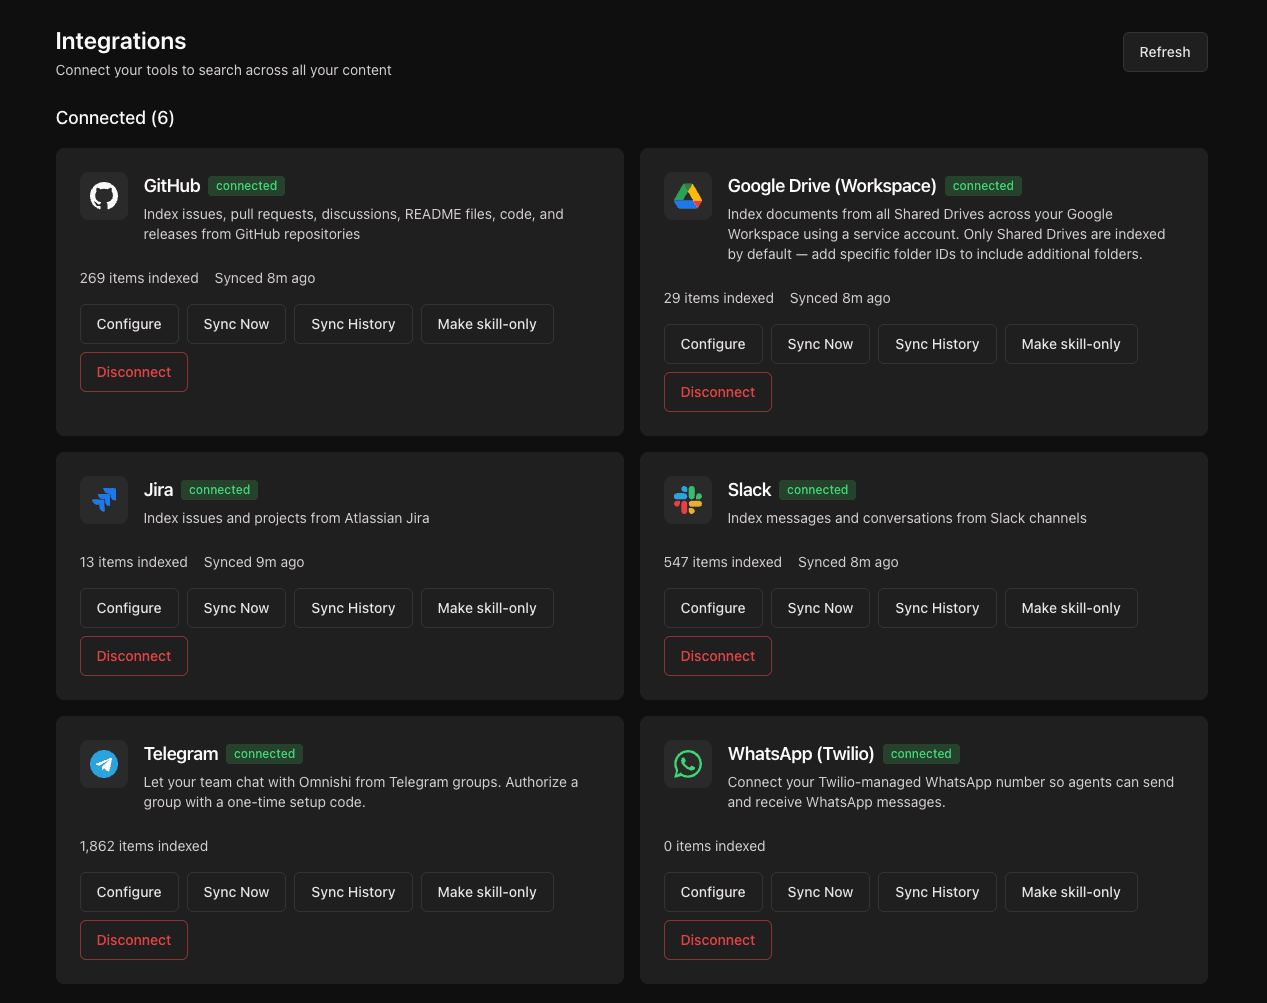Make Slack skill-only

coord(1071,608)
